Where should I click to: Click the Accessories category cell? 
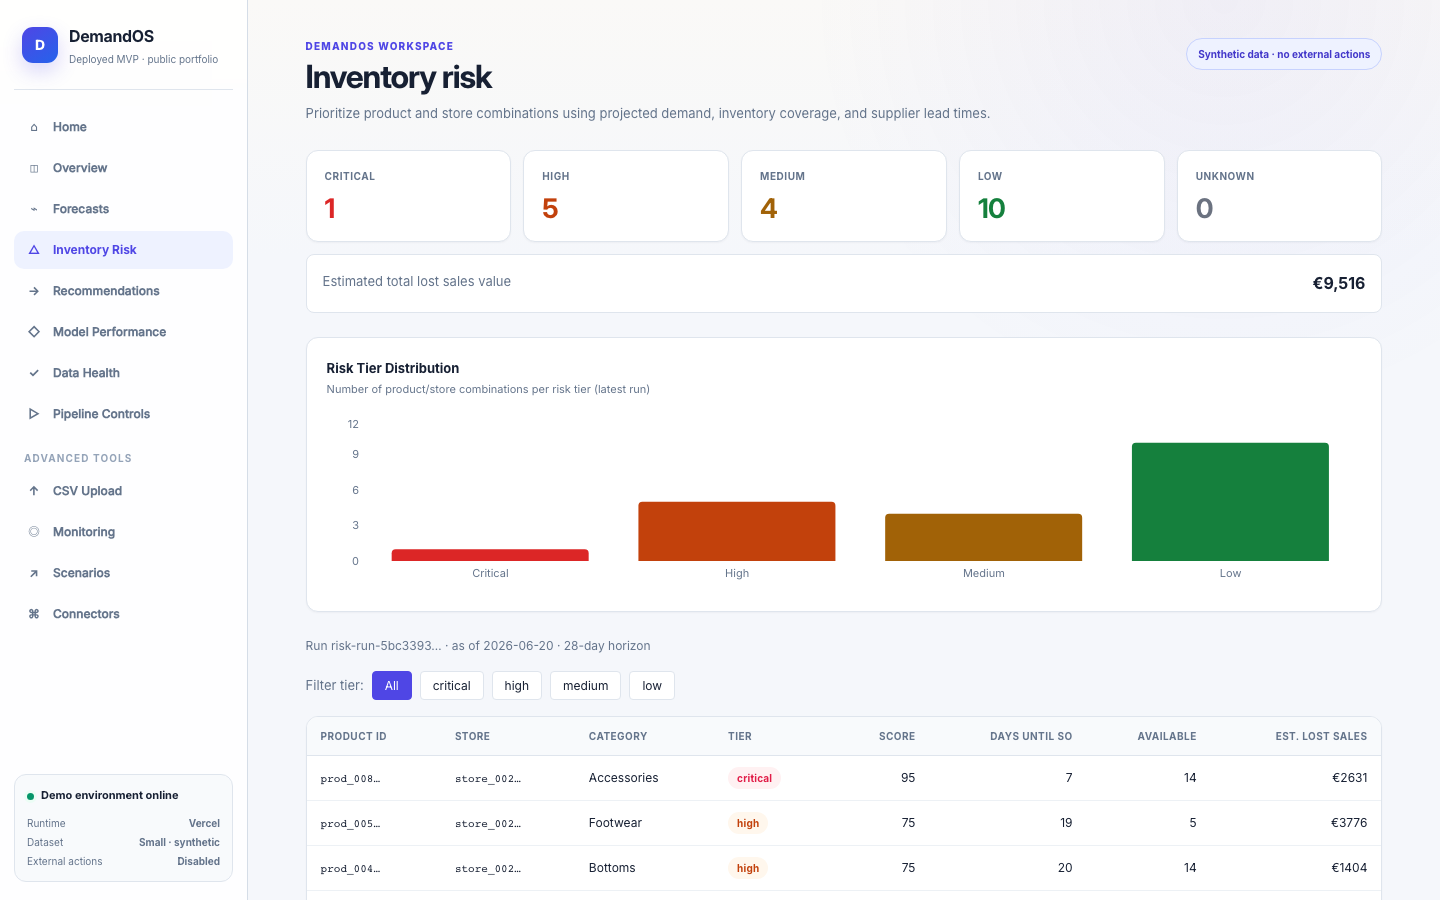tap(623, 778)
